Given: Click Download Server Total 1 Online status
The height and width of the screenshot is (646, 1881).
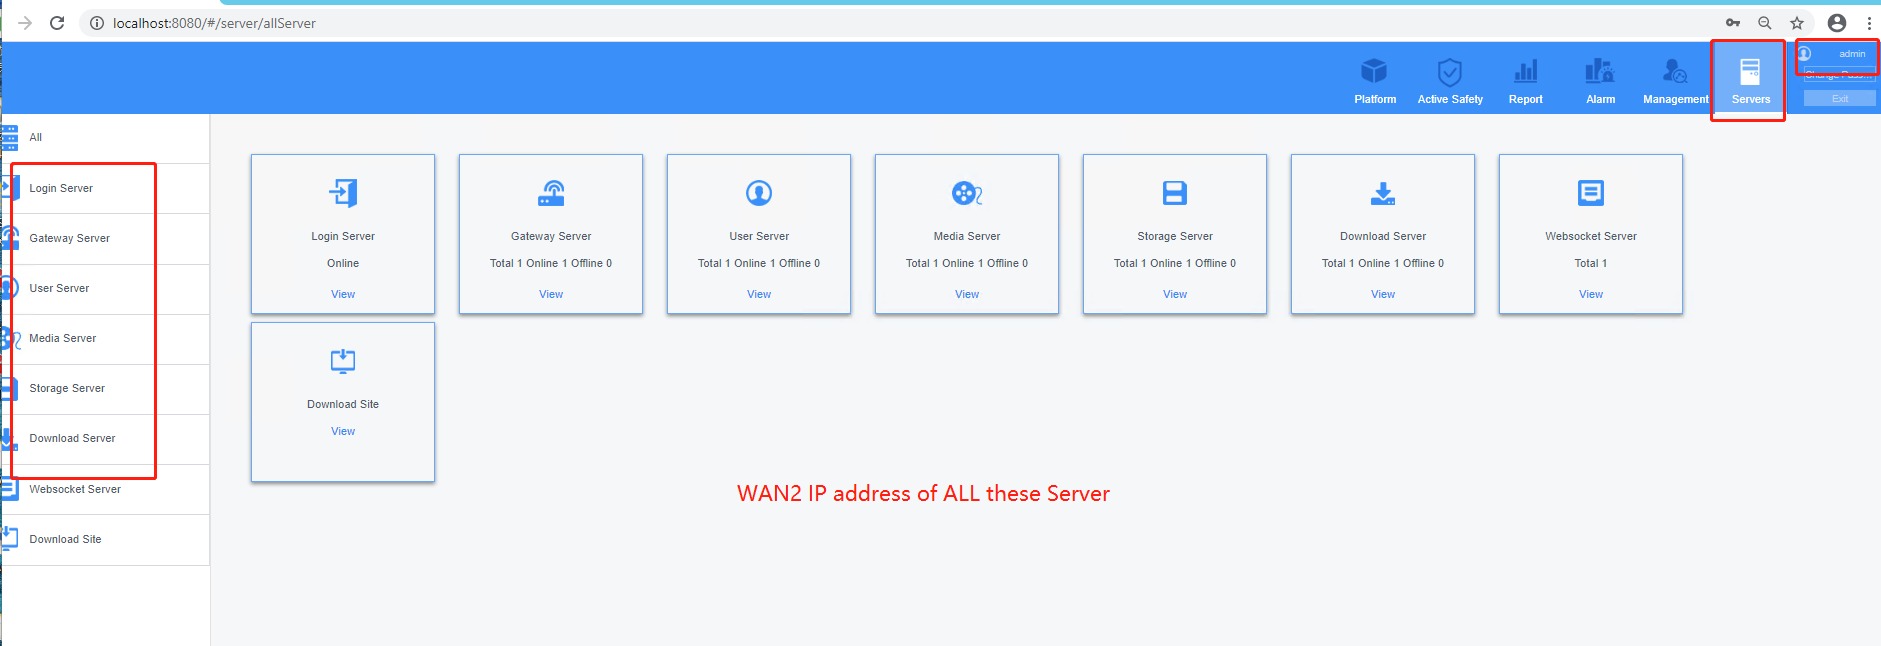Looking at the screenshot, I should point(1383,263).
